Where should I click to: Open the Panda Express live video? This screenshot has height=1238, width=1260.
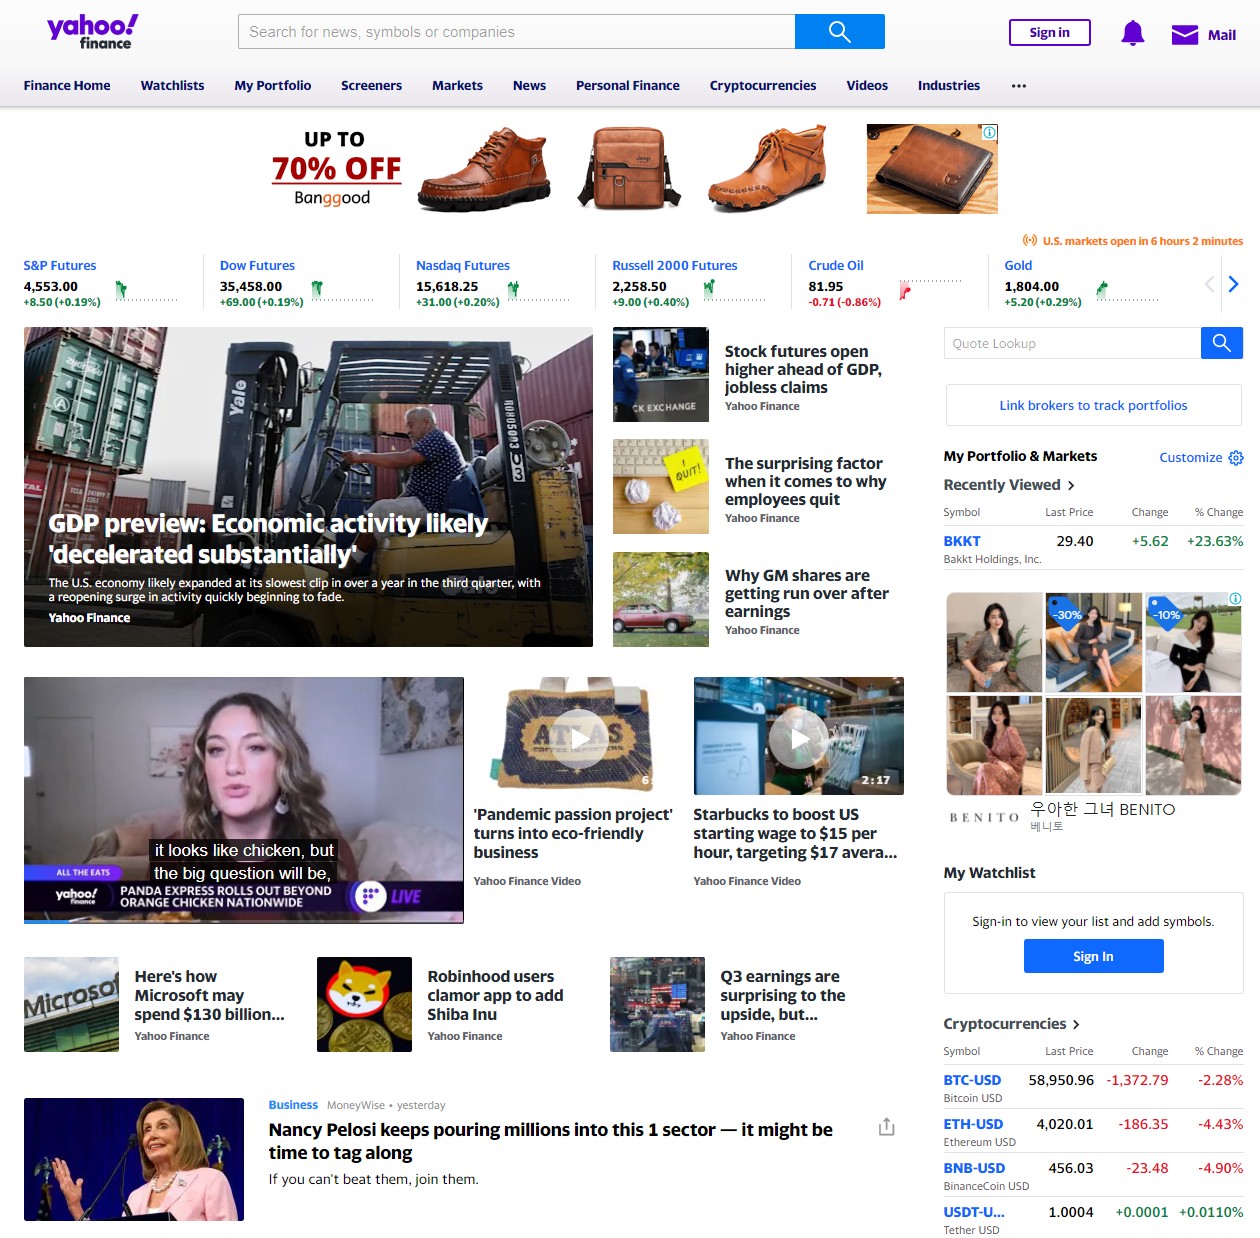(x=244, y=800)
